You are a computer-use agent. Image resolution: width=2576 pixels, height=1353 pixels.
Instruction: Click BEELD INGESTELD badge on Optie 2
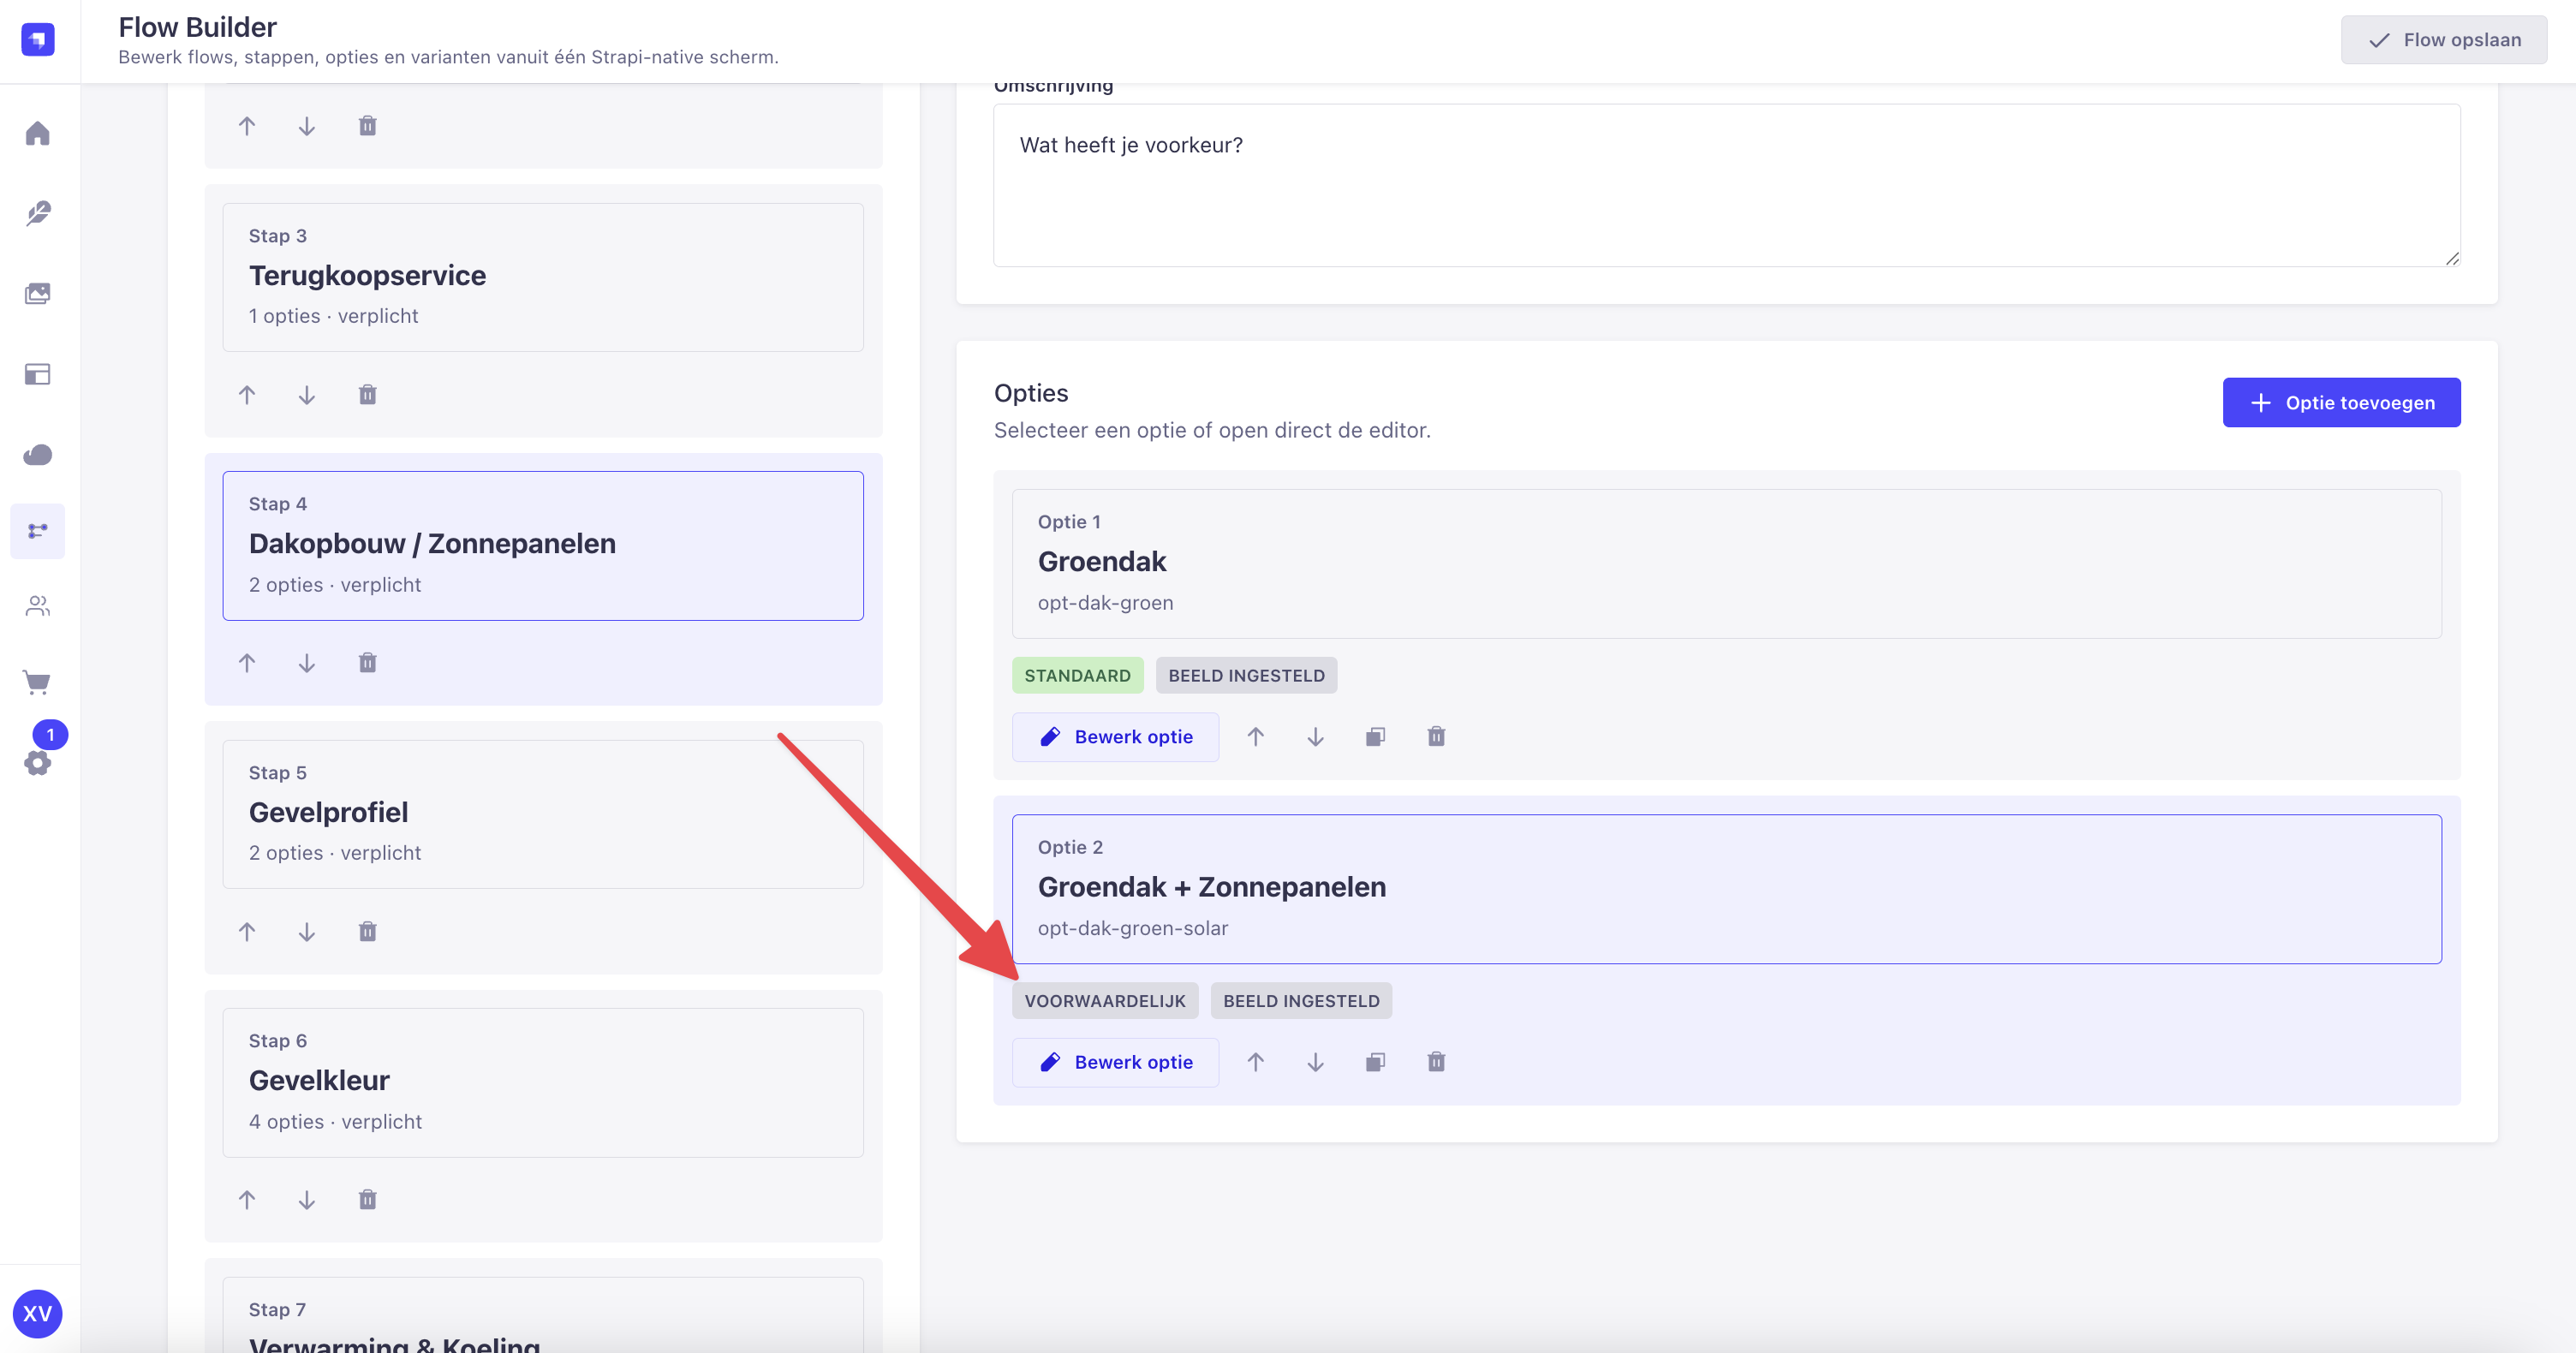1302,1001
